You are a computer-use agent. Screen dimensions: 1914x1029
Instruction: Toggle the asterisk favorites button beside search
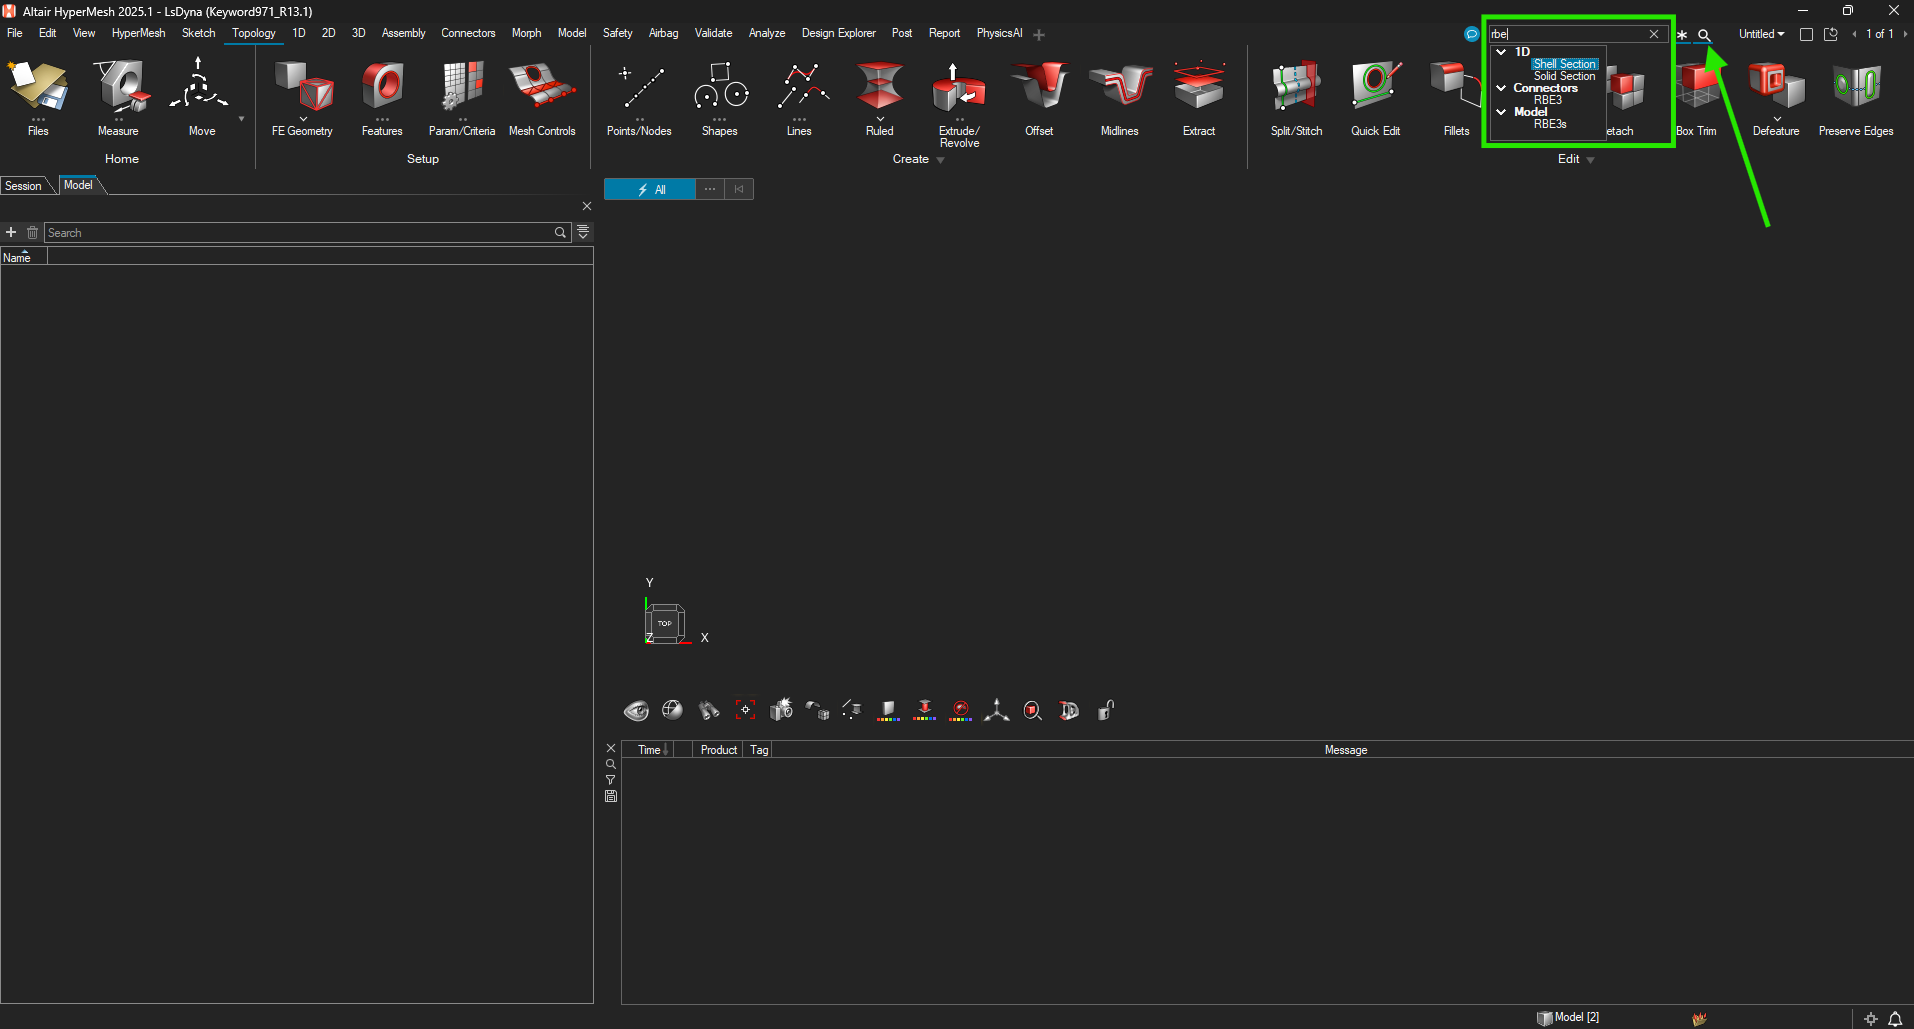pos(1682,35)
